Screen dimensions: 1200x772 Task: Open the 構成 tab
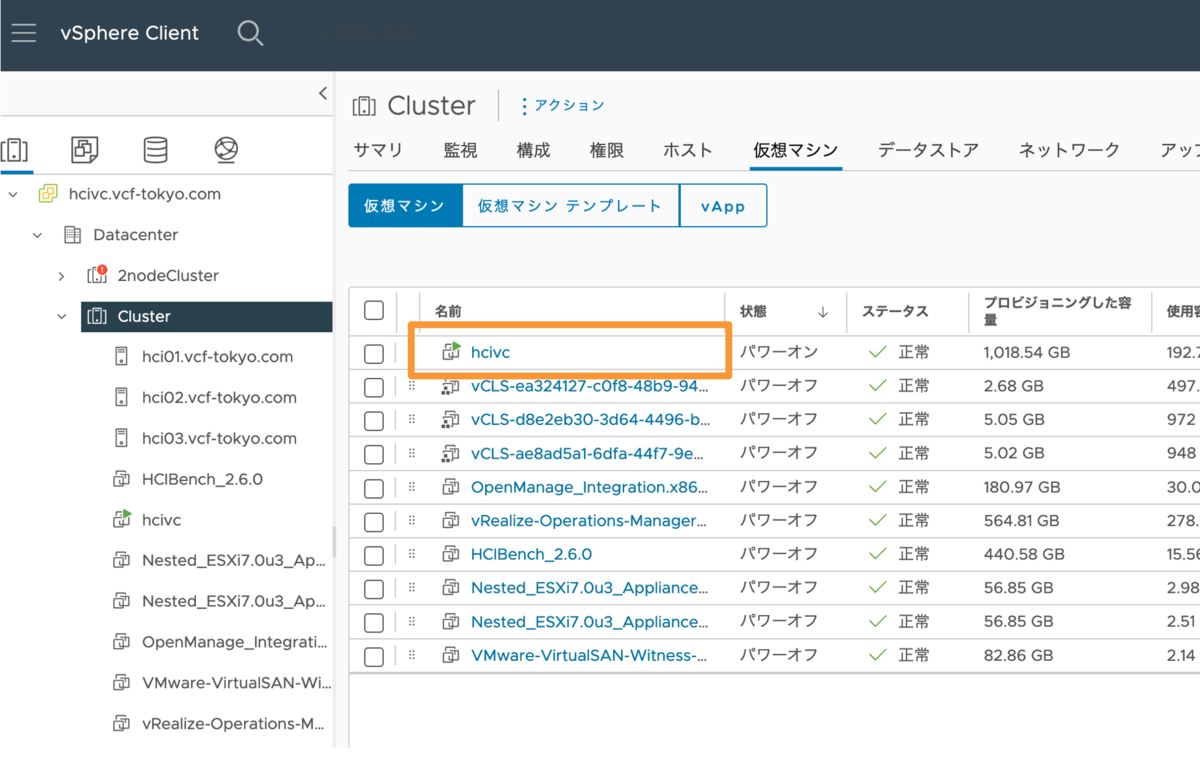[x=533, y=150]
